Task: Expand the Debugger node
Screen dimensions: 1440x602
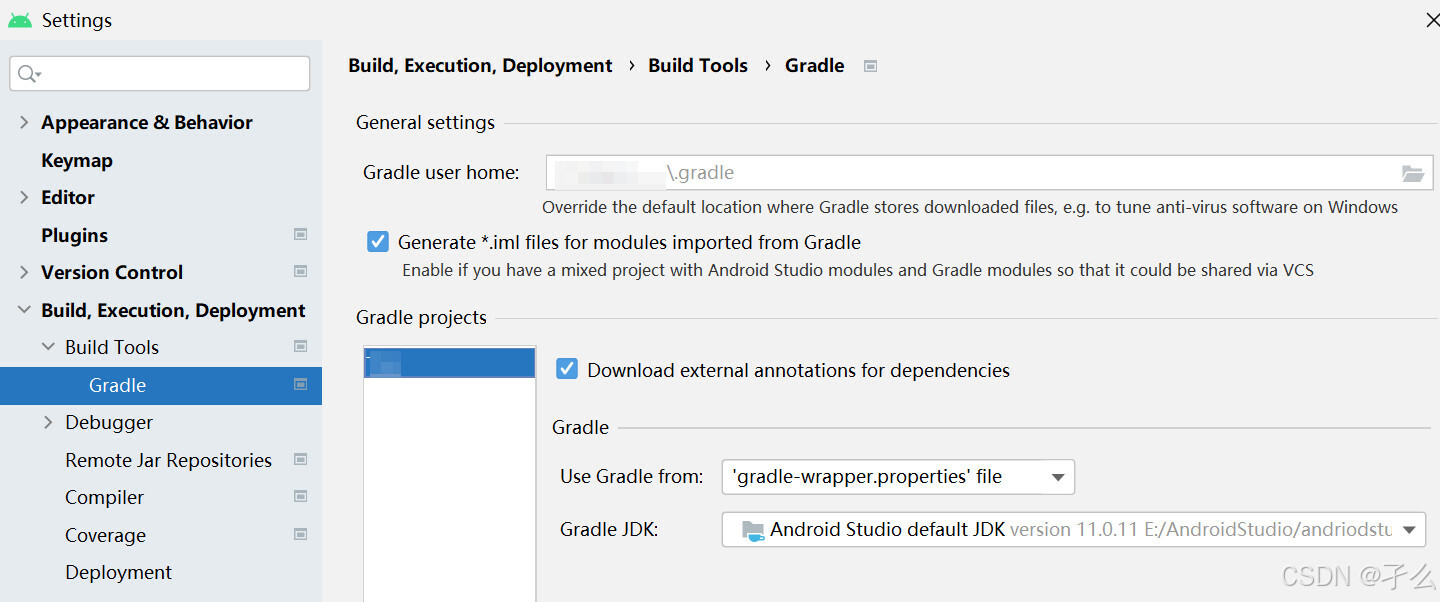Action: tap(48, 422)
